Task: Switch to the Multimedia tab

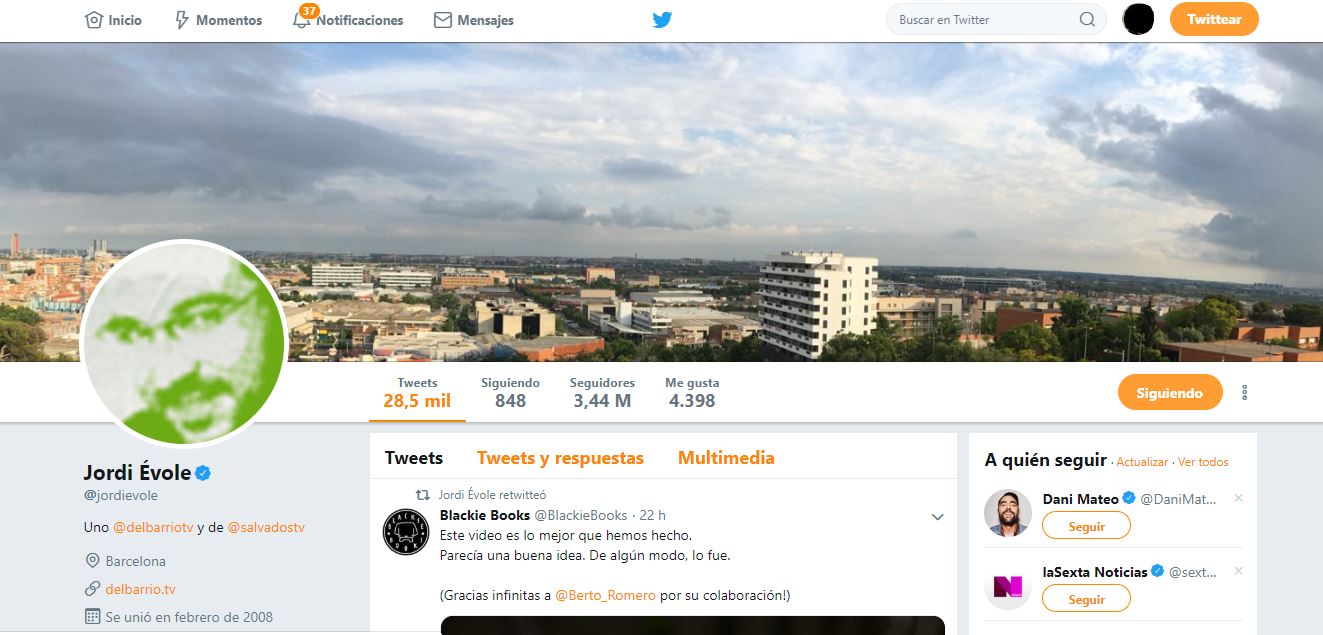Action: [726, 458]
